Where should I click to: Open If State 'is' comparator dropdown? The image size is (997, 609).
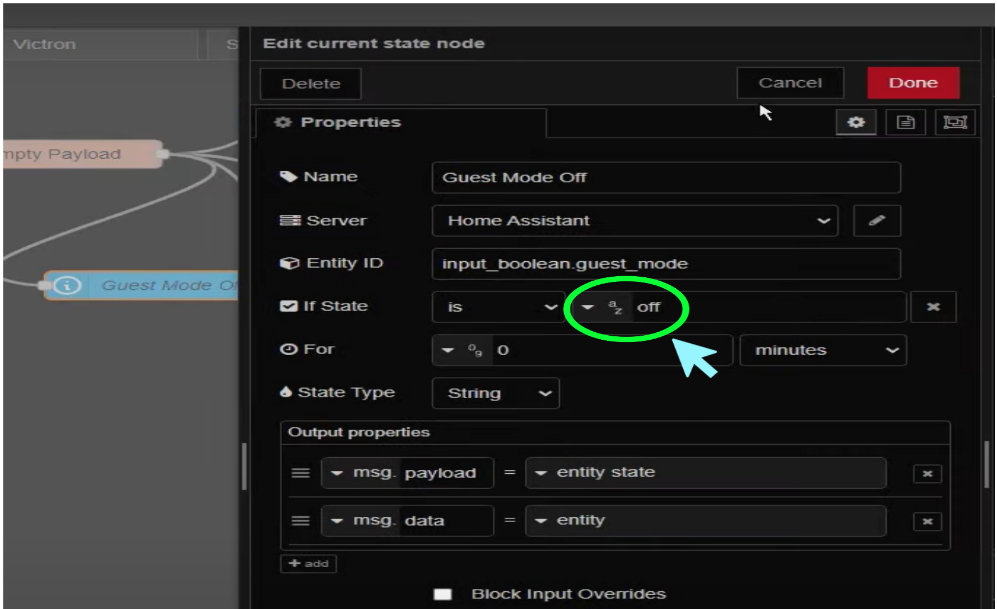tap(497, 307)
